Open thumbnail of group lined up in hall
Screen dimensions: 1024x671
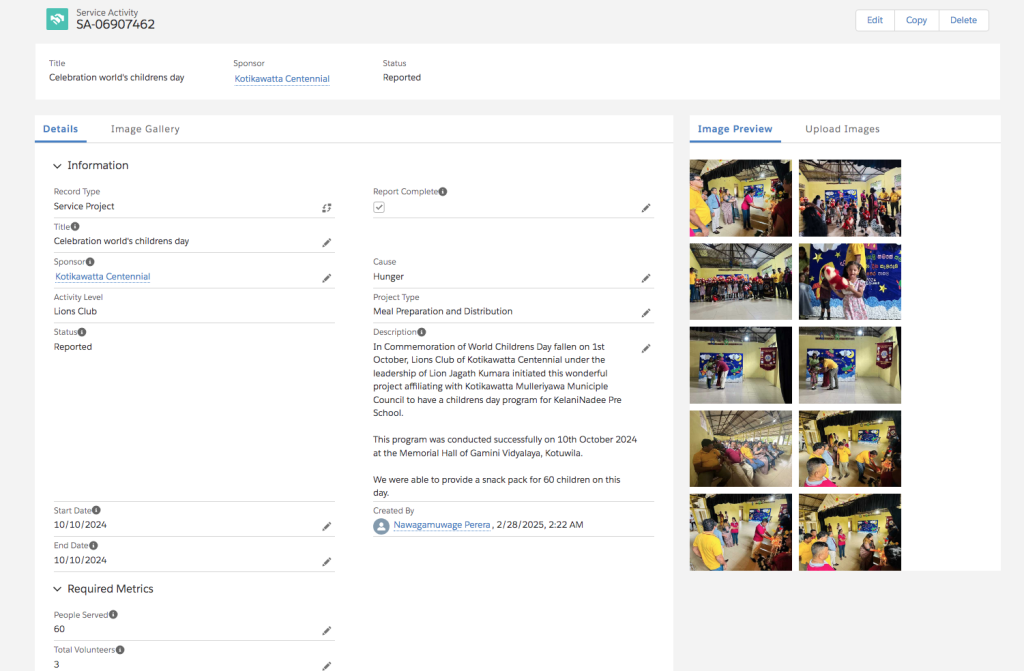[741, 282]
